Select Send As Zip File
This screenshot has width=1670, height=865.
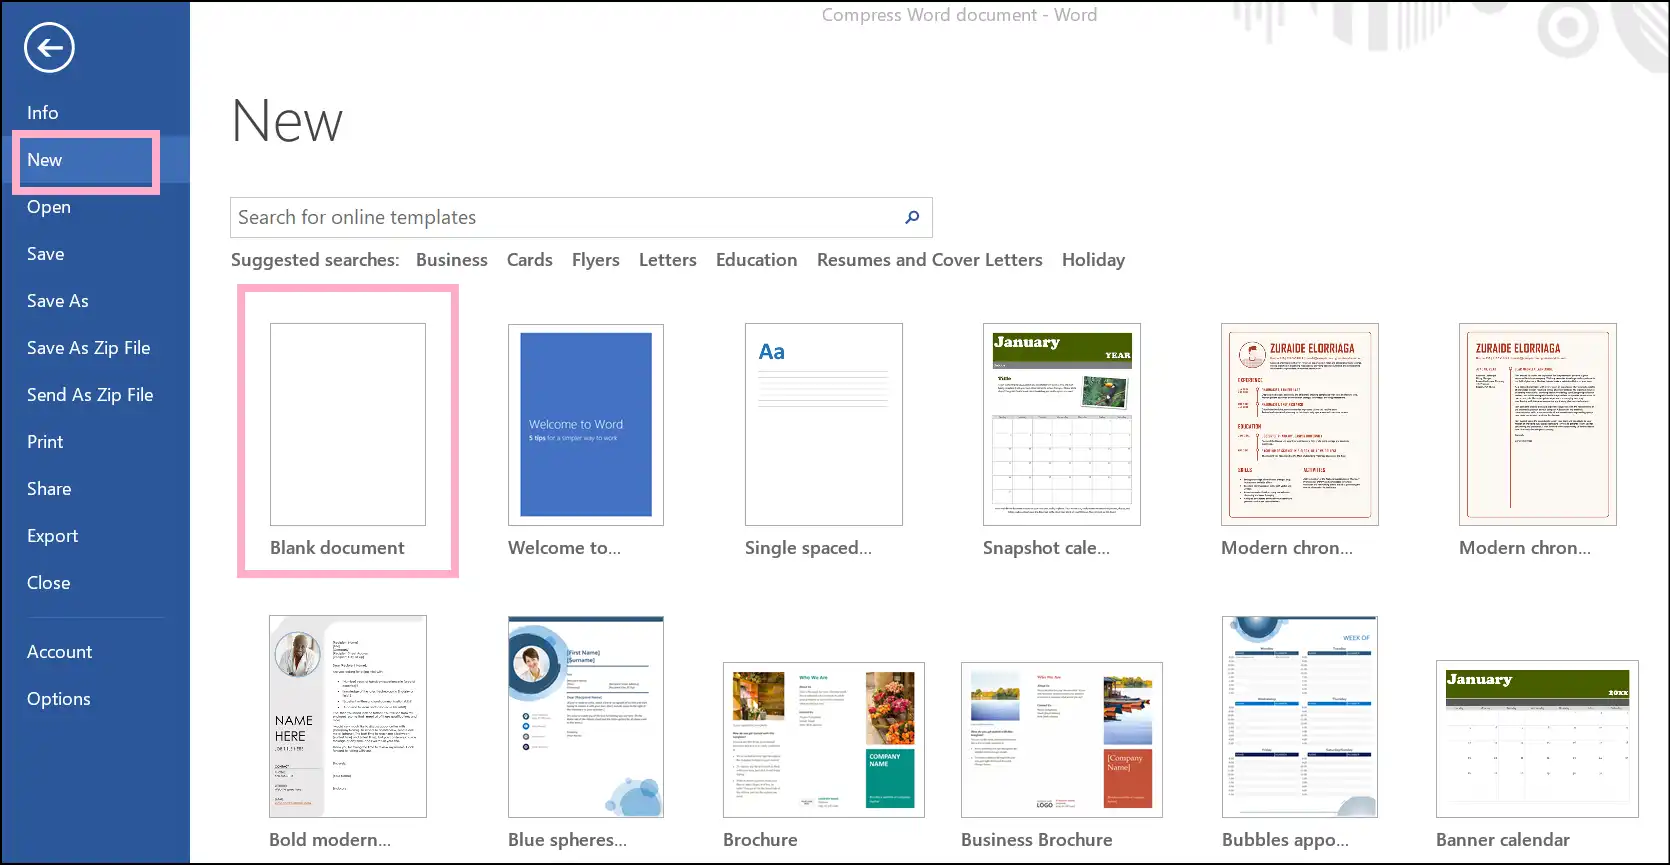pos(90,395)
